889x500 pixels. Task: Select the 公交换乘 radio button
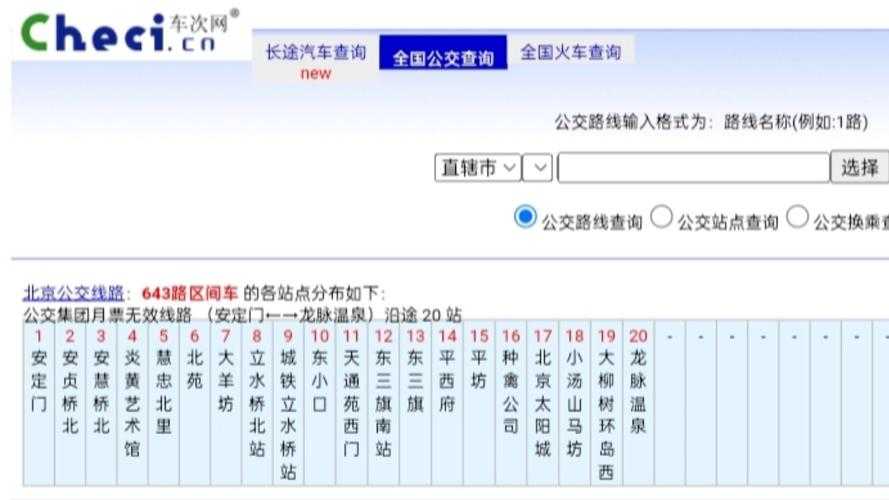pos(797,217)
